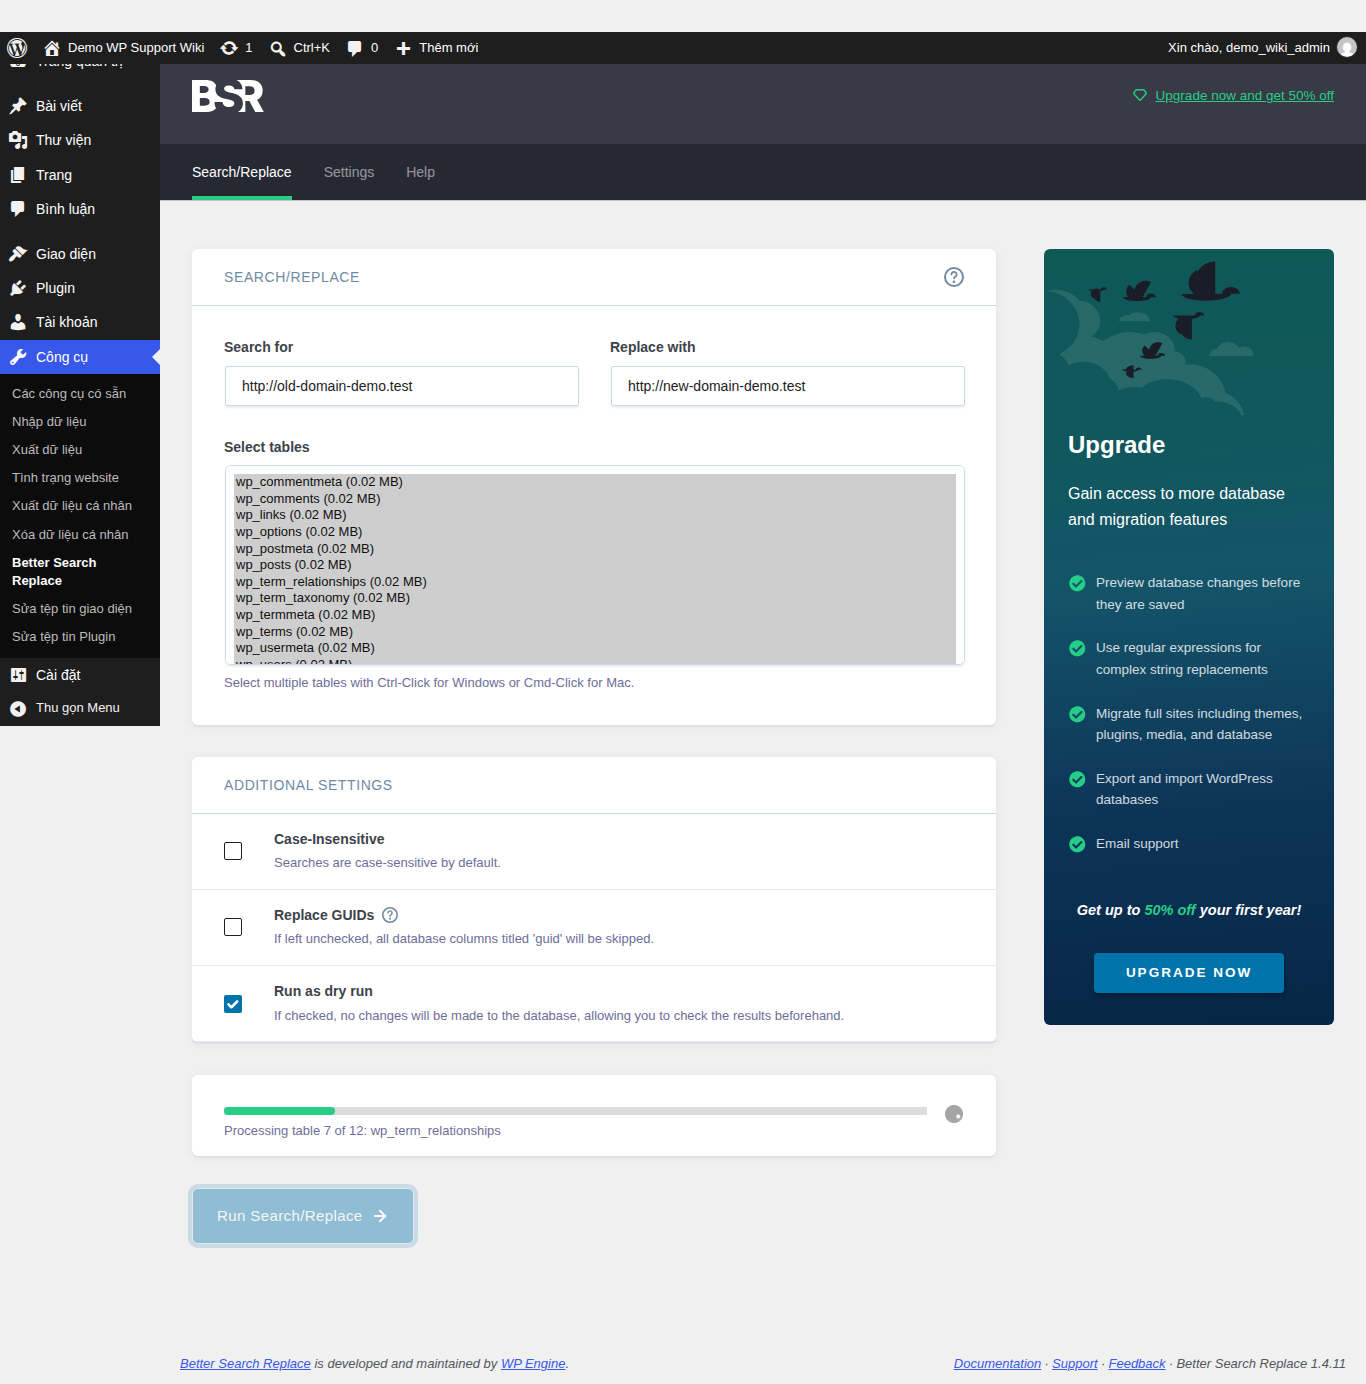Screen dimensions: 1366x1384
Task: Click the processing progress bar
Action: point(575,1111)
